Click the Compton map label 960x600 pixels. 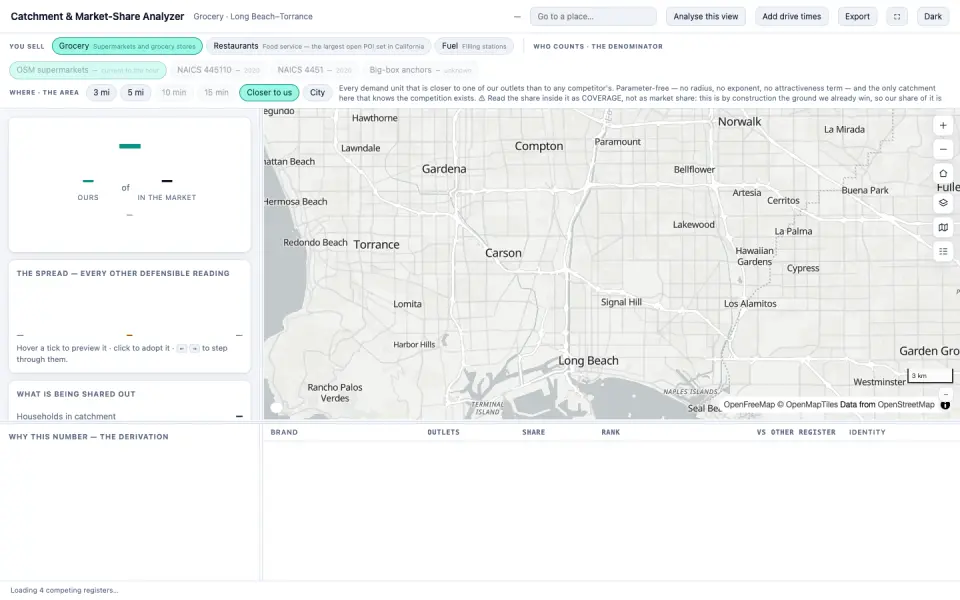click(539, 146)
